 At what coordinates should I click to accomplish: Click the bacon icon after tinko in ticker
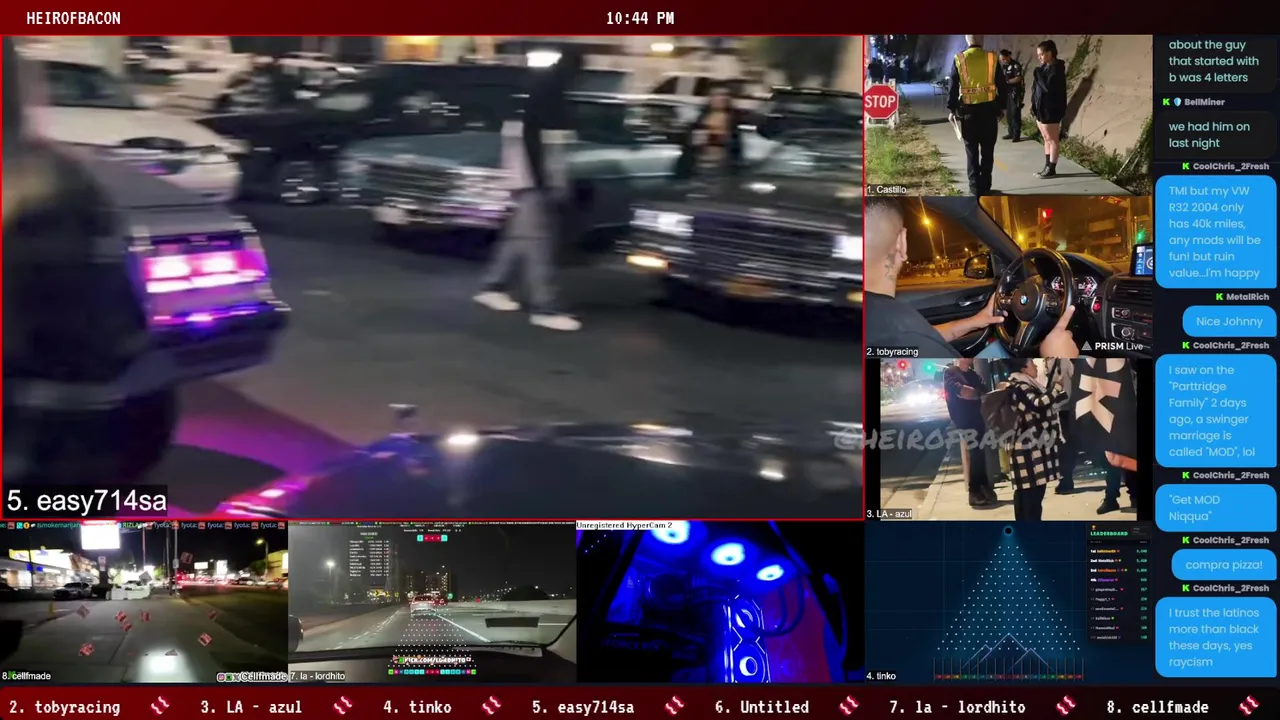coord(491,706)
